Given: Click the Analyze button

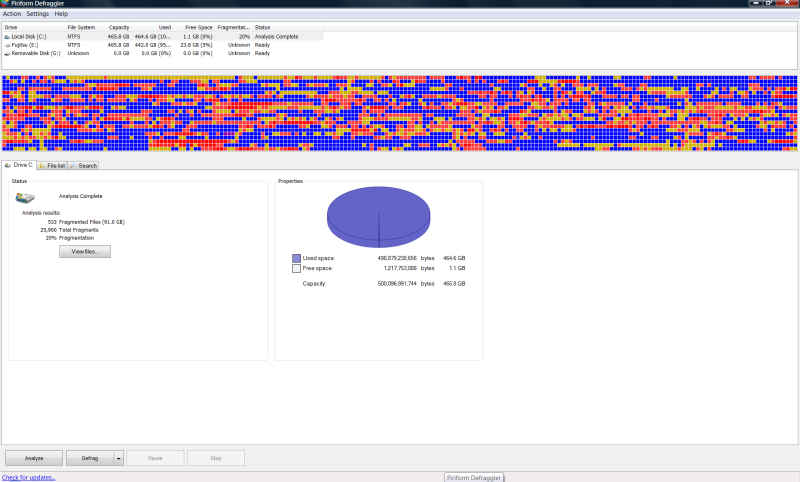Looking at the screenshot, I should [34, 458].
